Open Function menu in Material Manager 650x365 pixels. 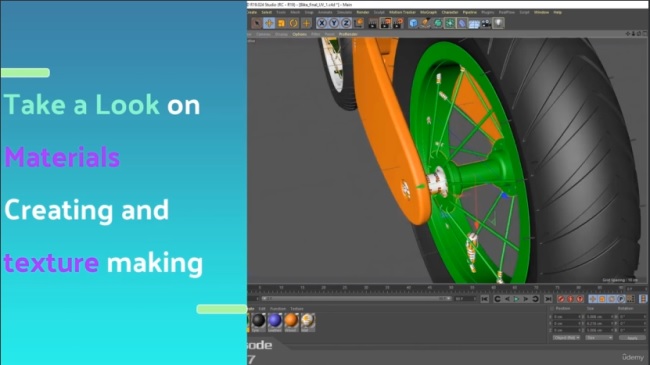[x=278, y=309]
